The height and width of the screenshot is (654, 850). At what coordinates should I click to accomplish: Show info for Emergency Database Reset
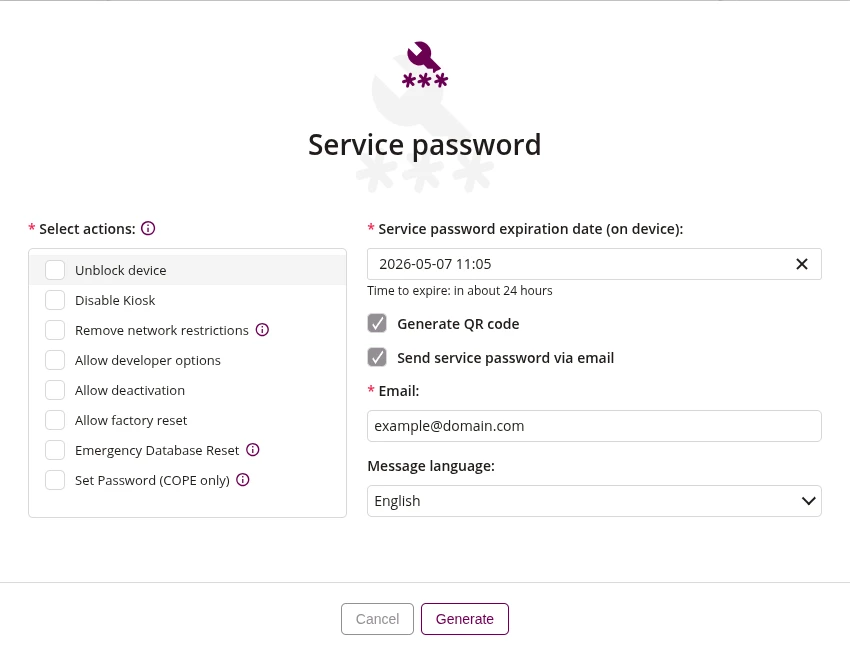253,450
